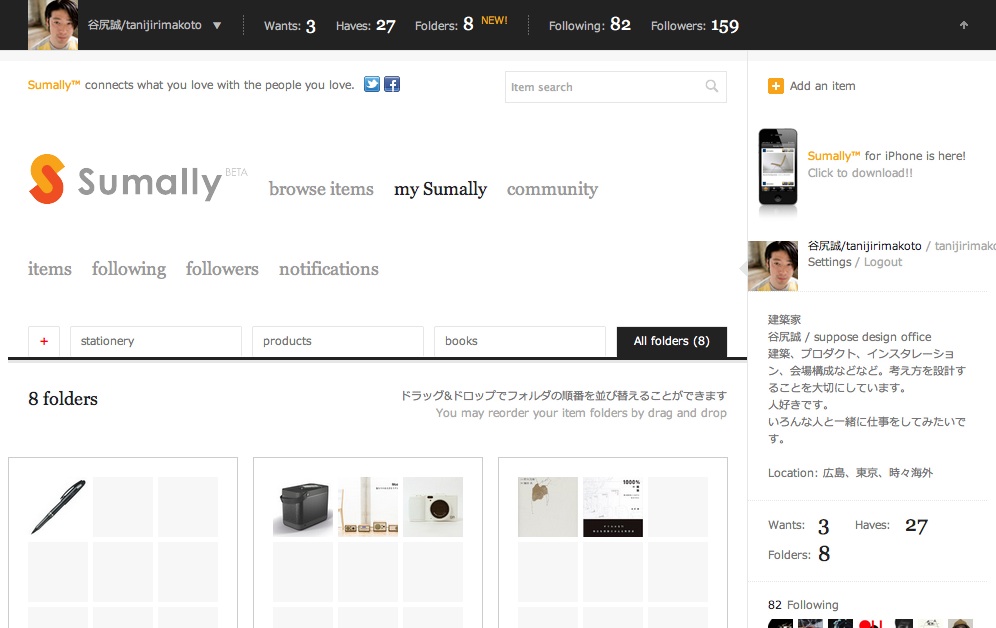This screenshot has width=996, height=628.
Task: Click Following: 82 in top bar
Action: [589, 25]
